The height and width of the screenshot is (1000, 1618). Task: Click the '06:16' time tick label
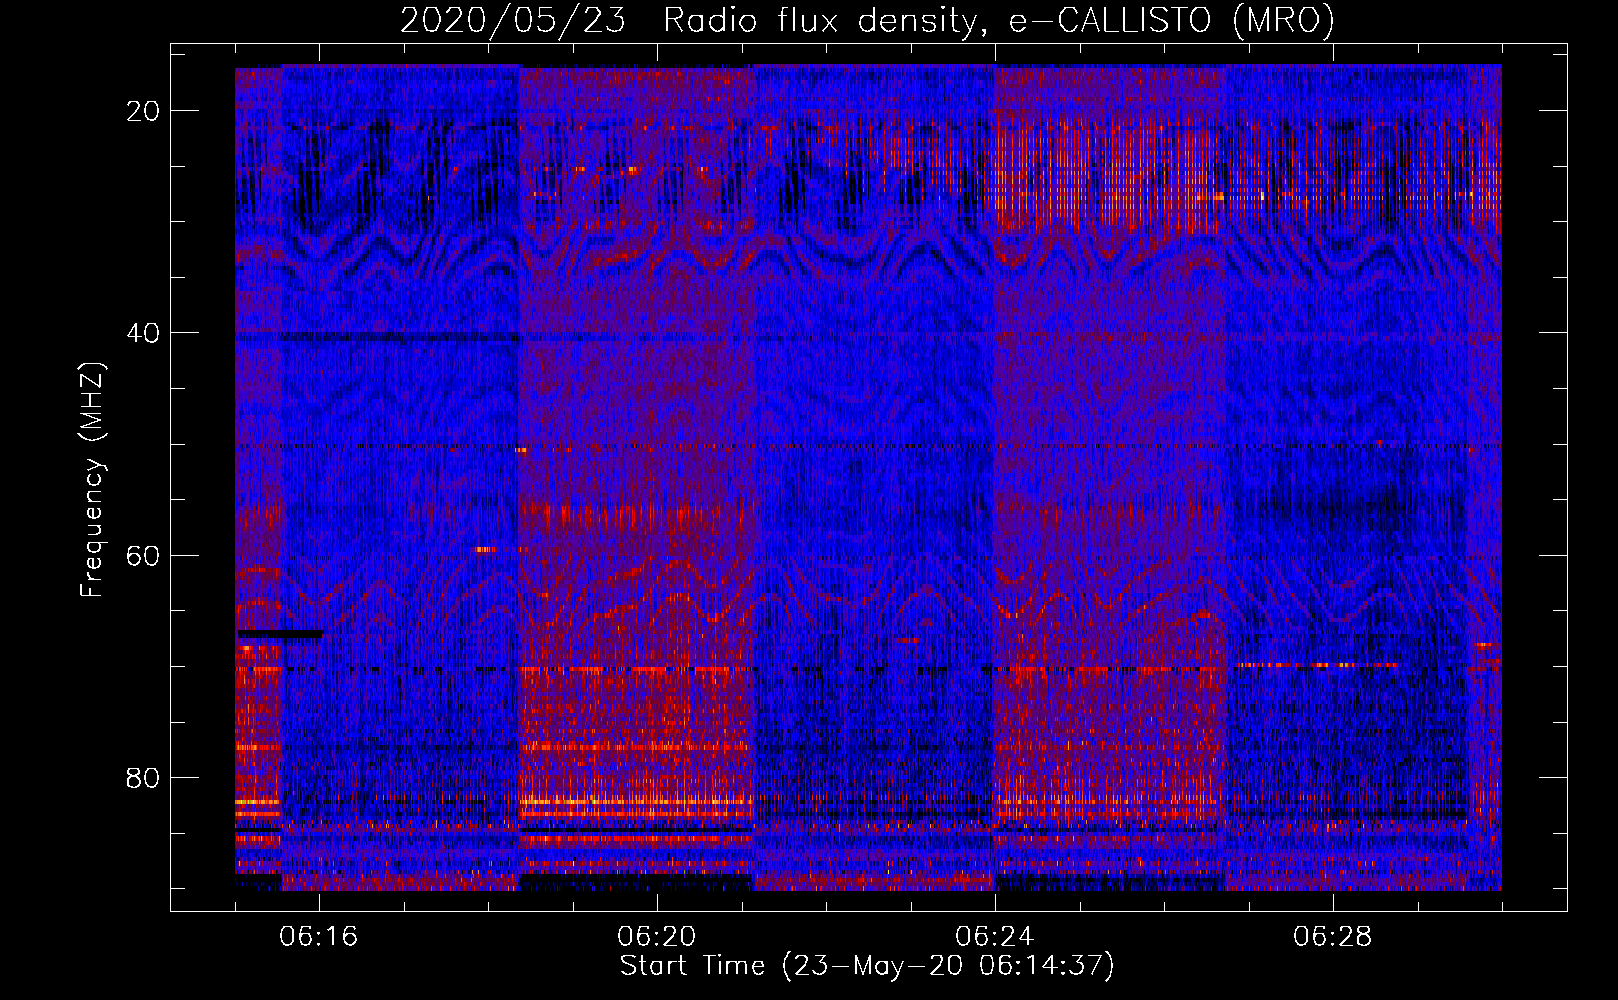pos(319,937)
